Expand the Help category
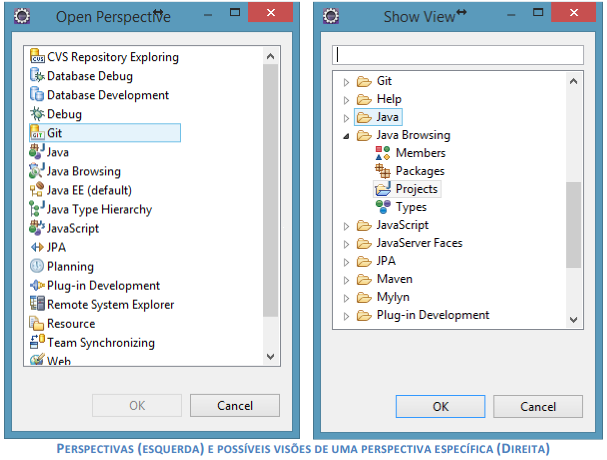 [346, 100]
